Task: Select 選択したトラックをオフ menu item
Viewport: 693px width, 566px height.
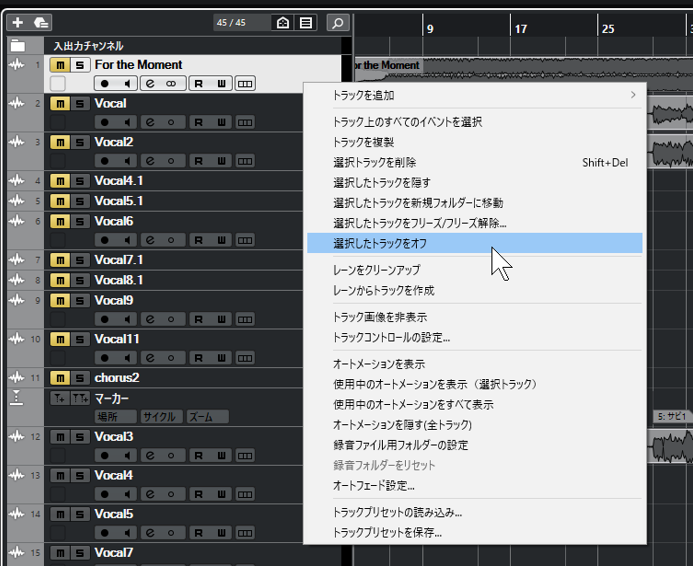Action: click(475, 243)
